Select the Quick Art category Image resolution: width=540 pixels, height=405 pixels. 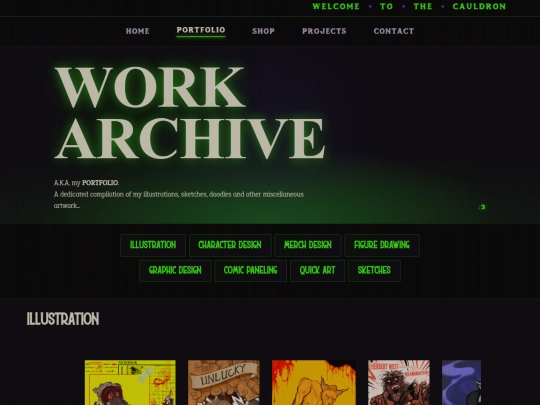click(317, 271)
